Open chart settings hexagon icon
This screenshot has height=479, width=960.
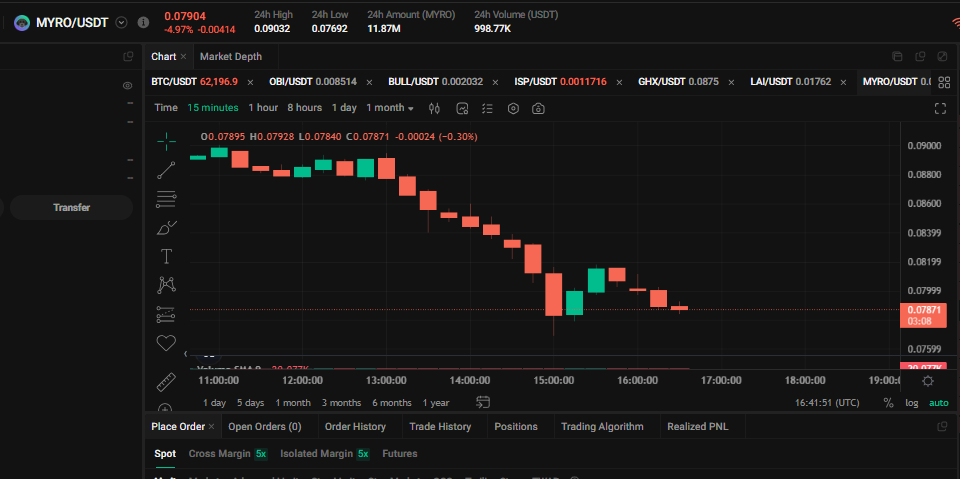tap(513, 108)
